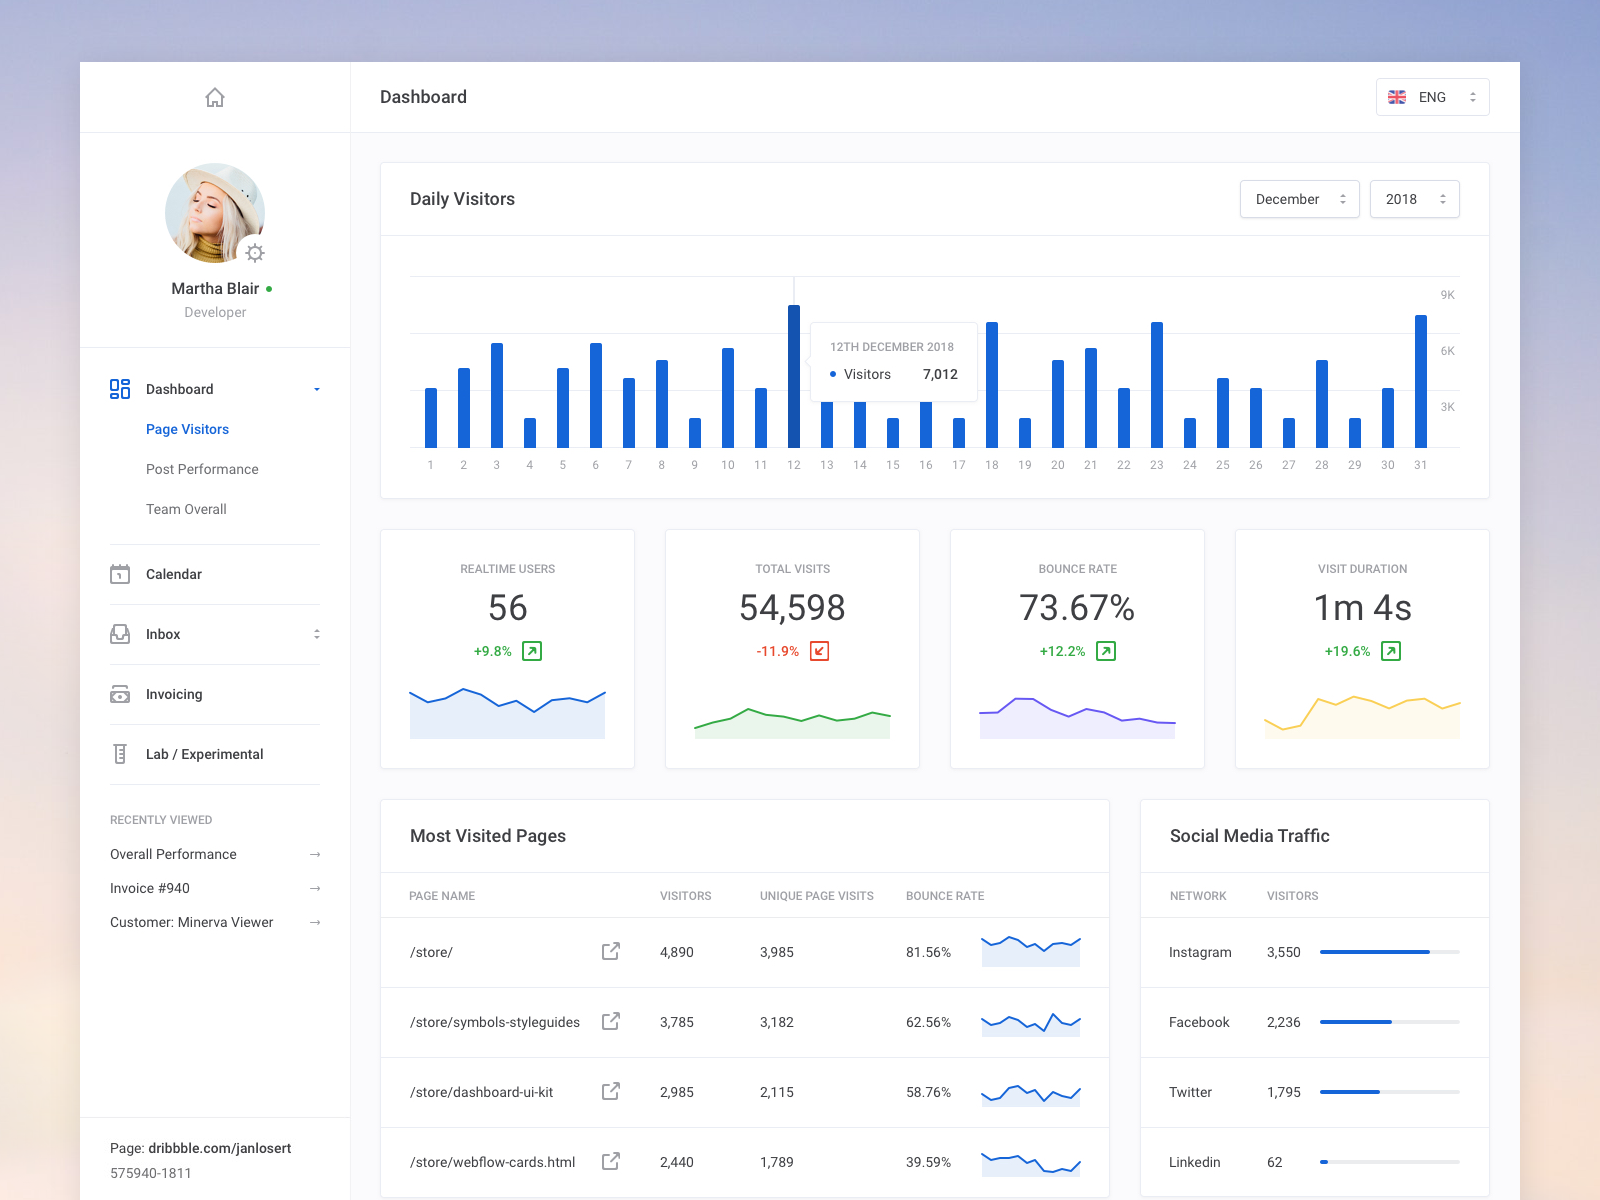Sort by UNIQUE PAGE VISITS column header

pyautogui.click(x=817, y=896)
